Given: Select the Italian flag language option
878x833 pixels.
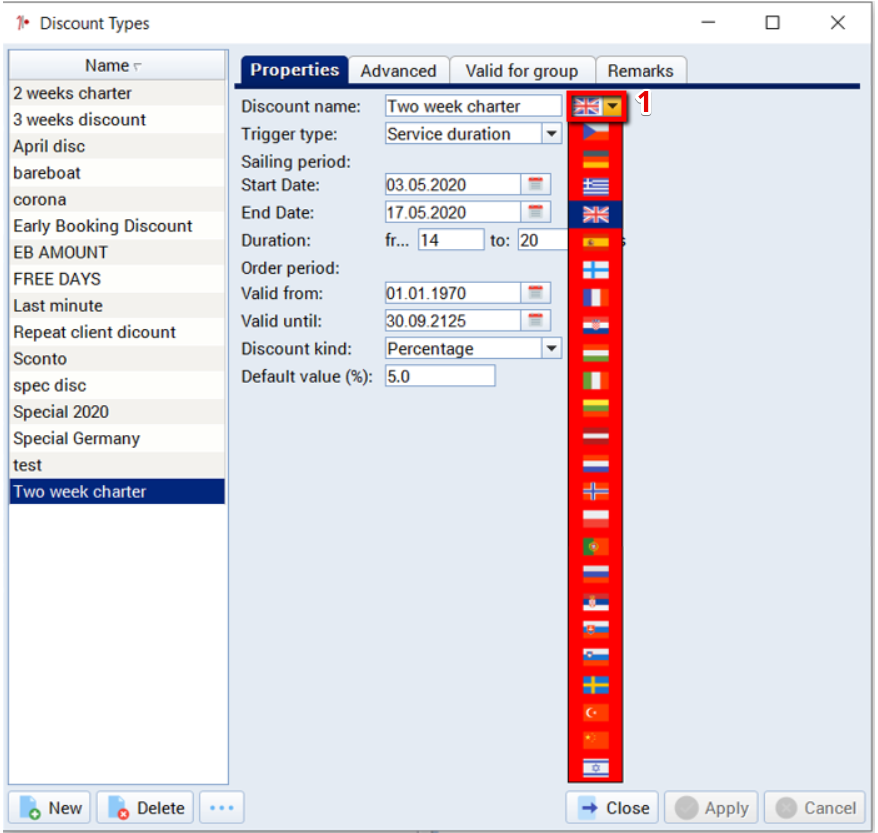Looking at the screenshot, I should pyautogui.click(x=595, y=381).
